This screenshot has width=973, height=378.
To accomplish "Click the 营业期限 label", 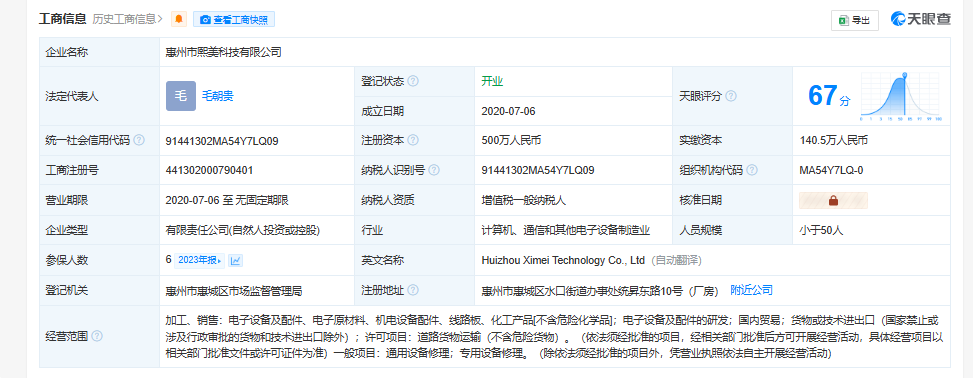I will point(67,200).
